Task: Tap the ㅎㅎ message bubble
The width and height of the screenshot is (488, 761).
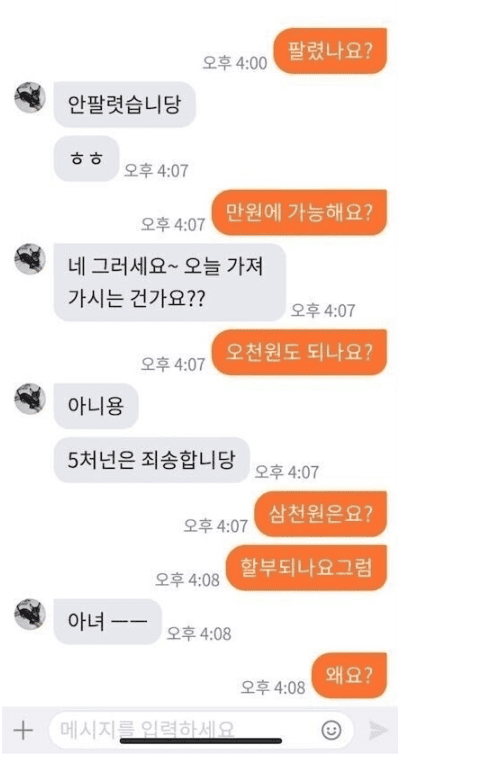Action: (x=86, y=159)
